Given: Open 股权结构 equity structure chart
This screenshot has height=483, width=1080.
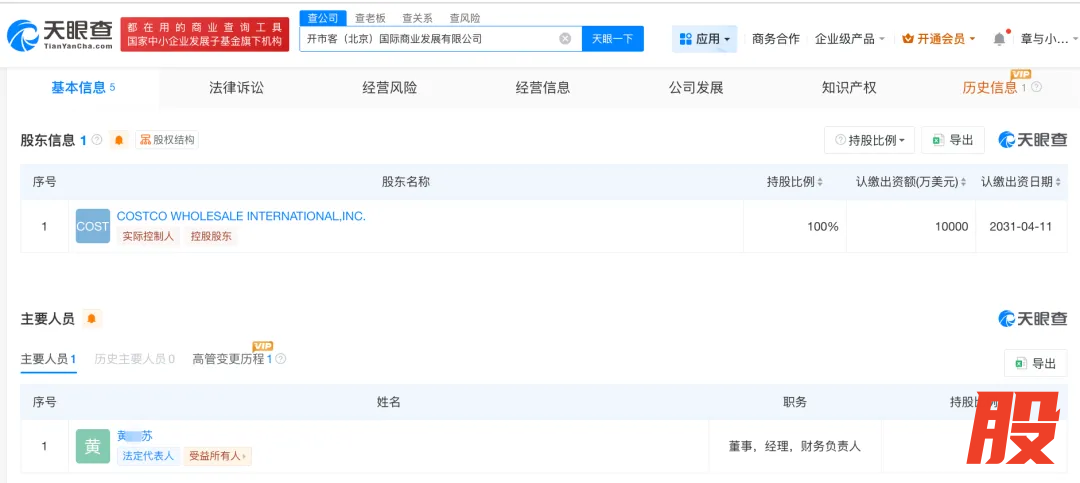Looking at the screenshot, I should click(x=167, y=140).
